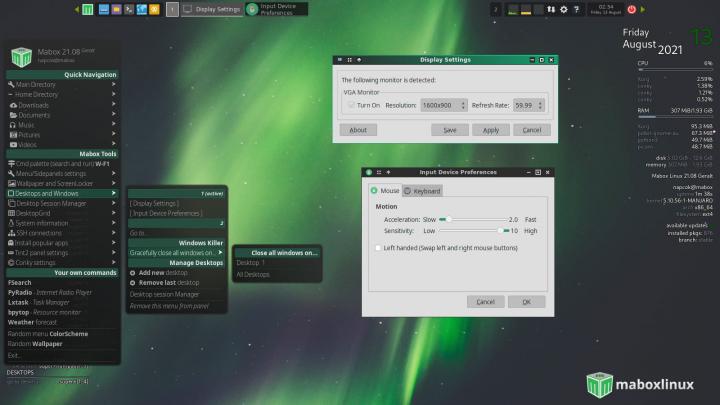Click the question mark help icon in panel
The width and height of the screenshot is (720, 405).
click(577, 9)
